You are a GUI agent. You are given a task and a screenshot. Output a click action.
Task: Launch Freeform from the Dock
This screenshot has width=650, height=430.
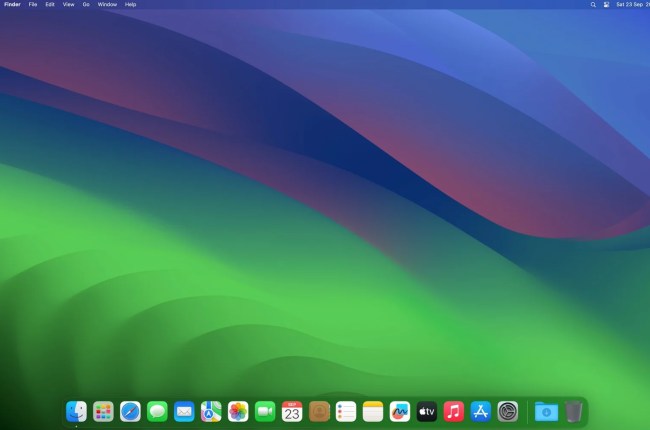tap(400, 411)
